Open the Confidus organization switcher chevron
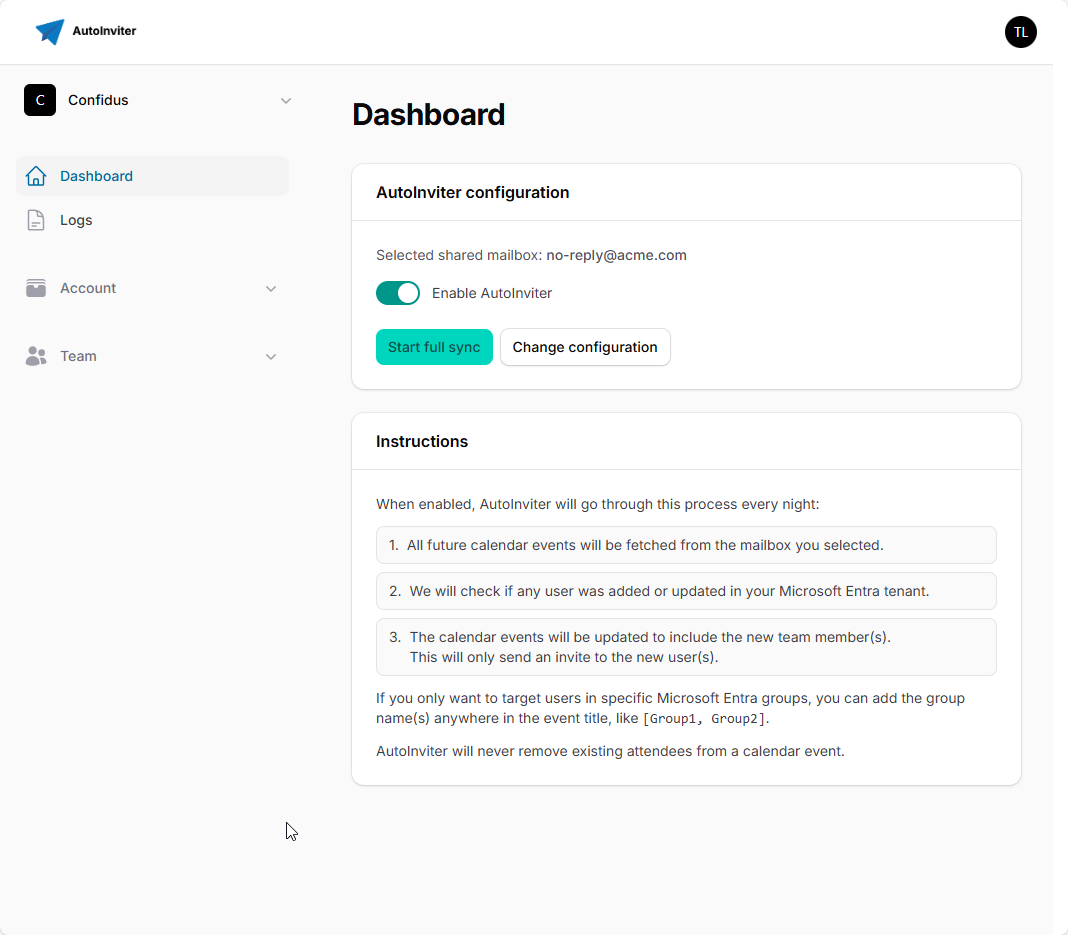Viewport: 1068px width, 935px height. pyautogui.click(x=286, y=100)
